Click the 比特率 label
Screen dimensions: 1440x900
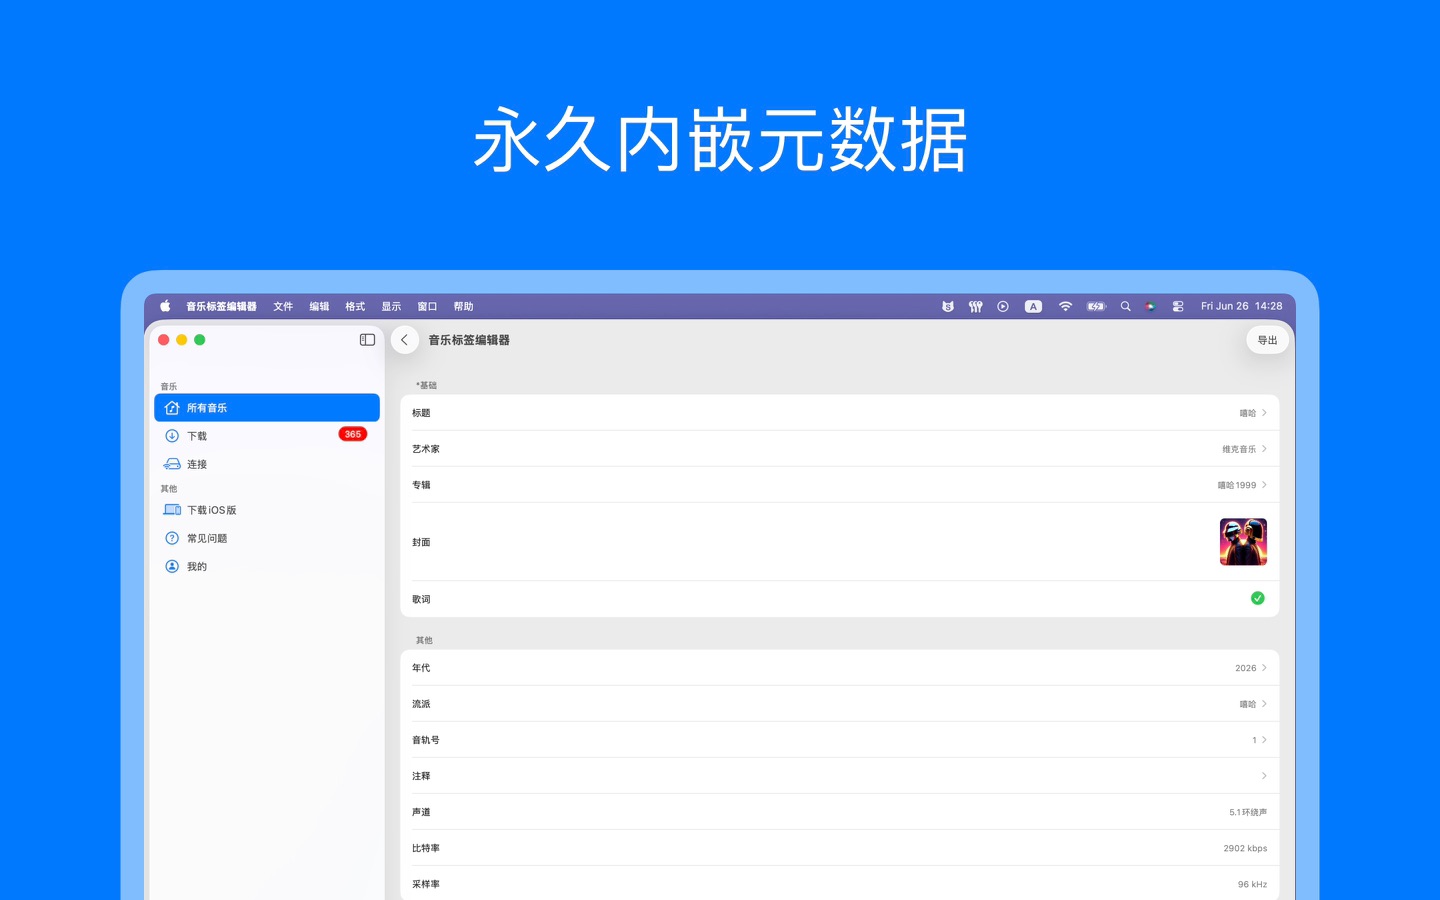coord(426,848)
